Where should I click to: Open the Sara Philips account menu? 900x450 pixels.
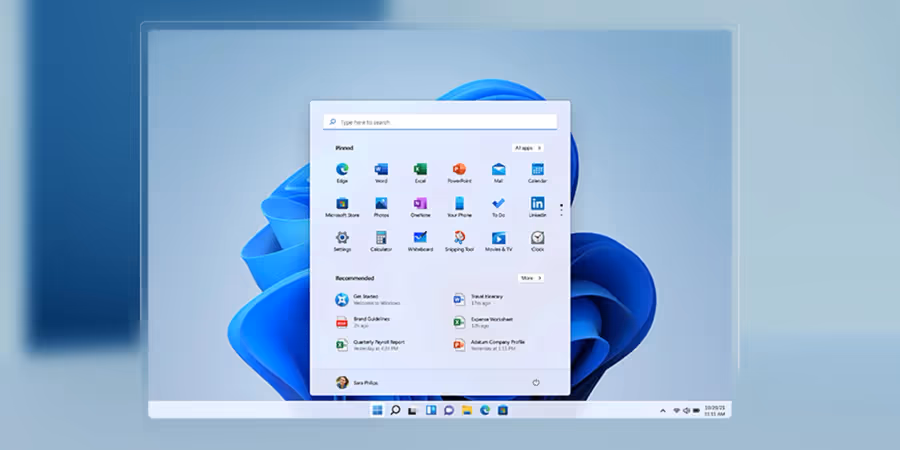pos(357,382)
